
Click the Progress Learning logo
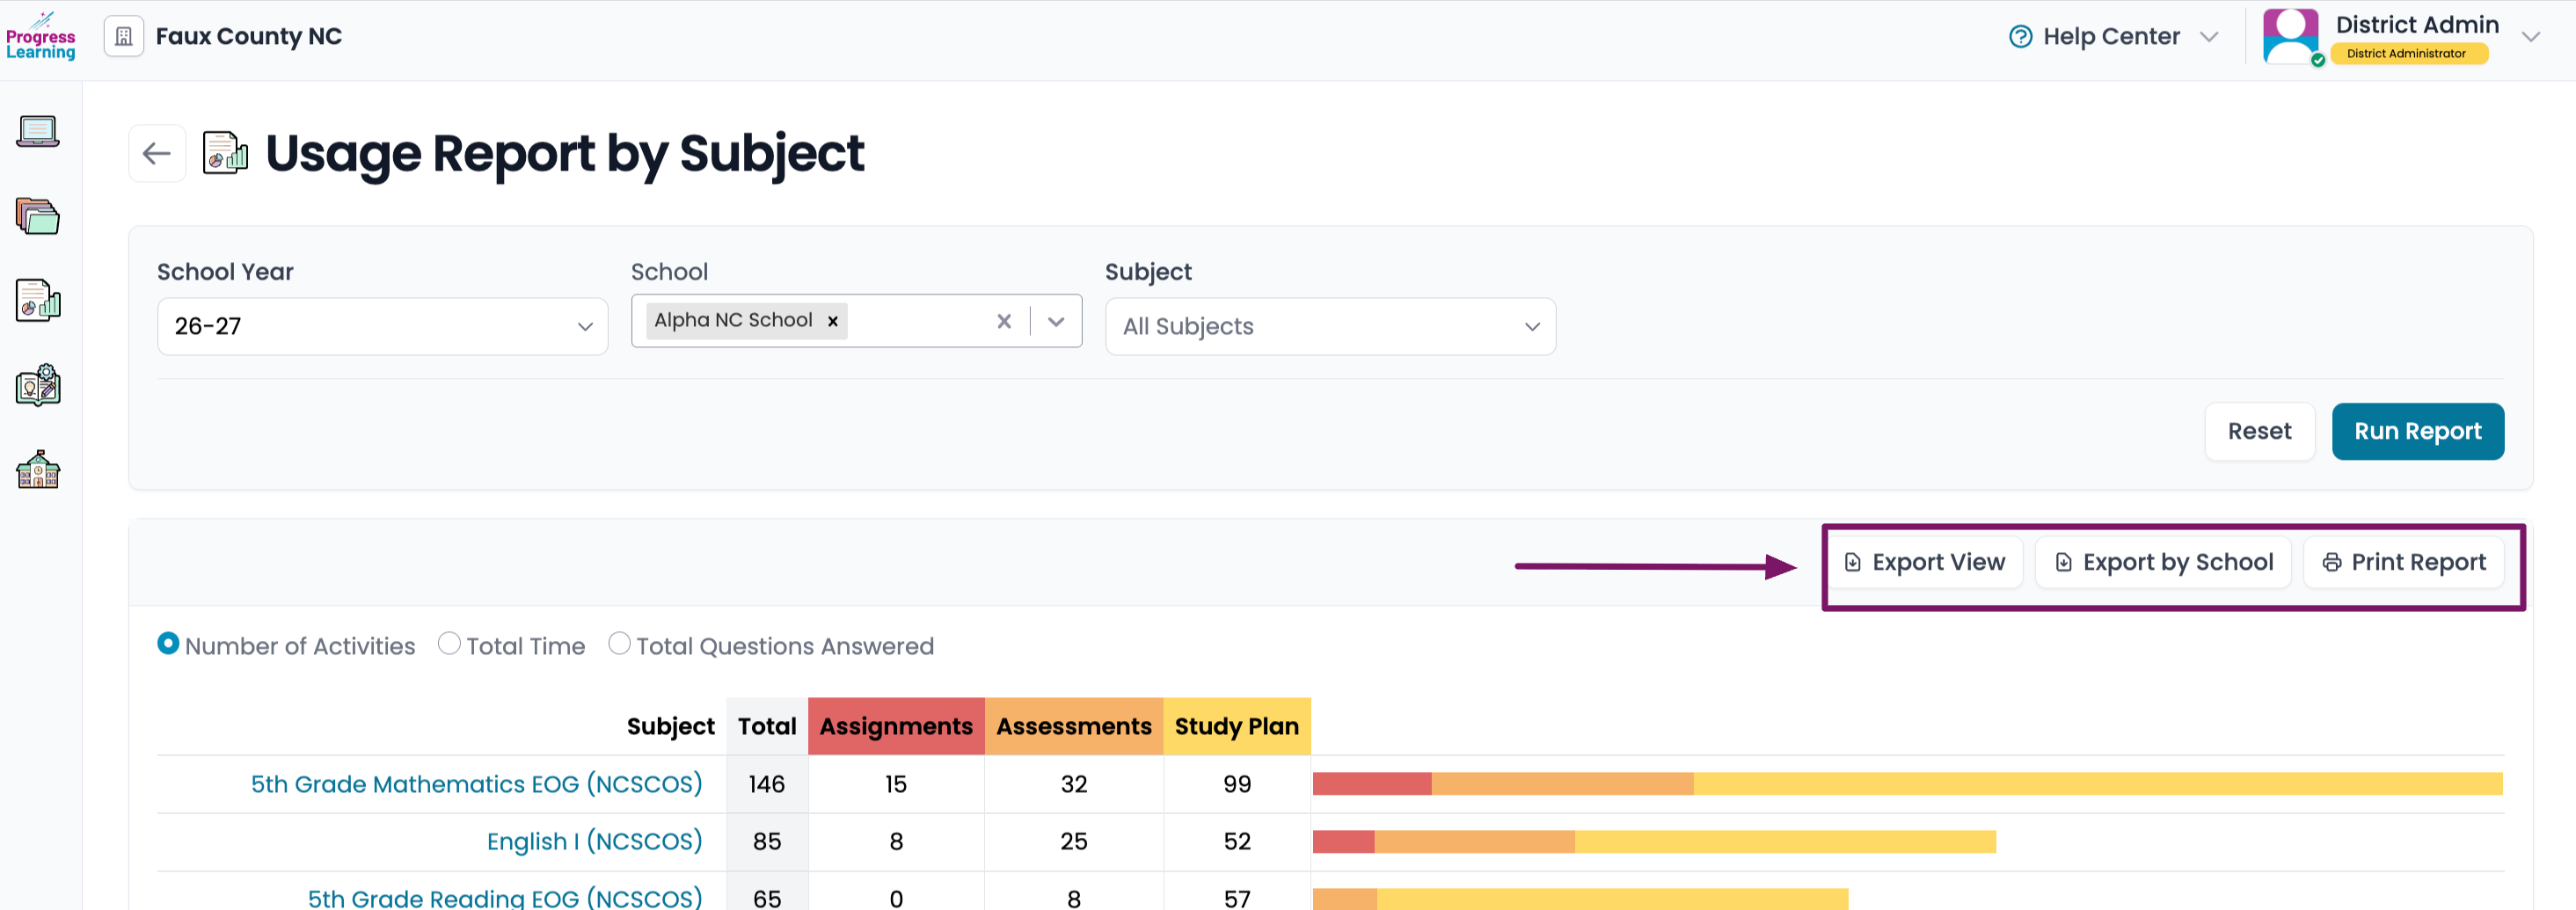click(40, 37)
